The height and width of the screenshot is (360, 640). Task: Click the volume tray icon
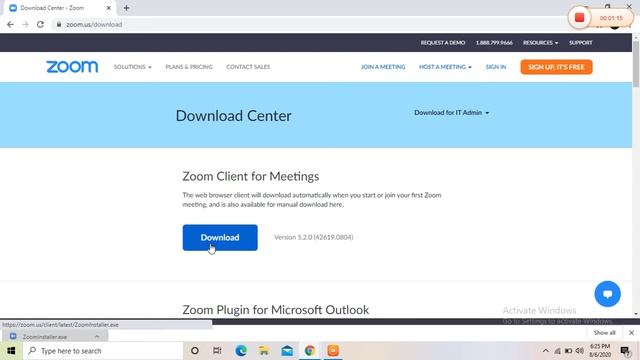579,351
